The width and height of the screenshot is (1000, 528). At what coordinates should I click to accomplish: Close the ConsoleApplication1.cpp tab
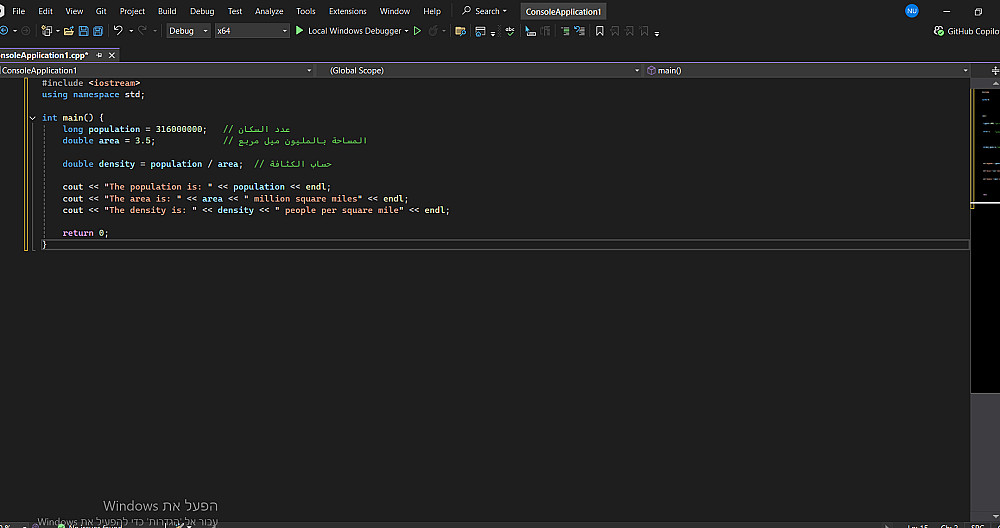[x=111, y=55]
